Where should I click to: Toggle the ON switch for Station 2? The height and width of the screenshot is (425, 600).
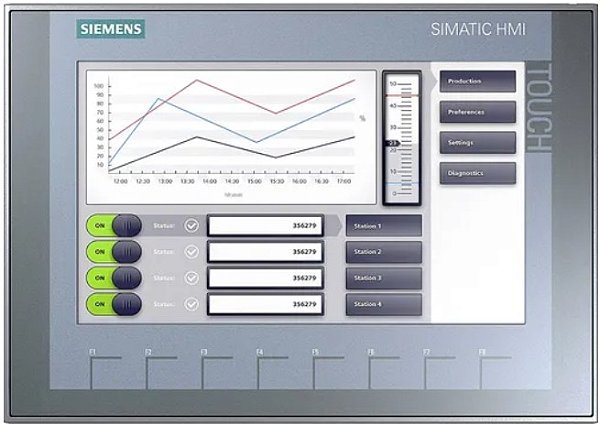pos(114,252)
